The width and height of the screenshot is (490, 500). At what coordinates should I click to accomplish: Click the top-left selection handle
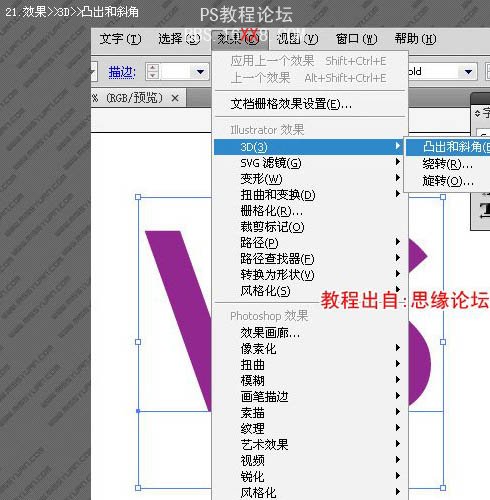(x=138, y=197)
